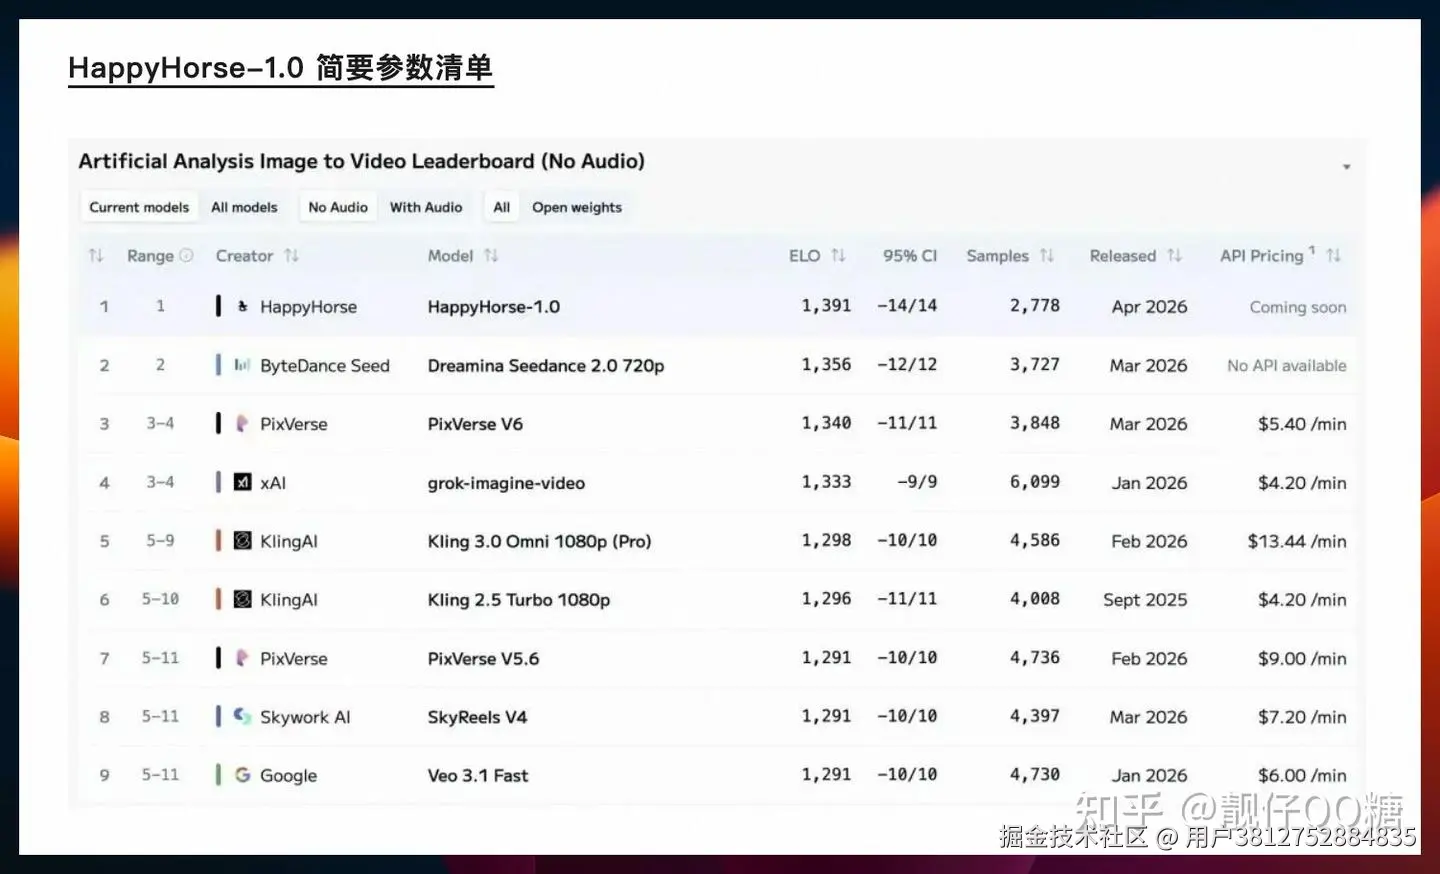Image resolution: width=1440 pixels, height=874 pixels.
Task: Open the PixVerse V5.6 model name
Action: [x=483, y=659]
